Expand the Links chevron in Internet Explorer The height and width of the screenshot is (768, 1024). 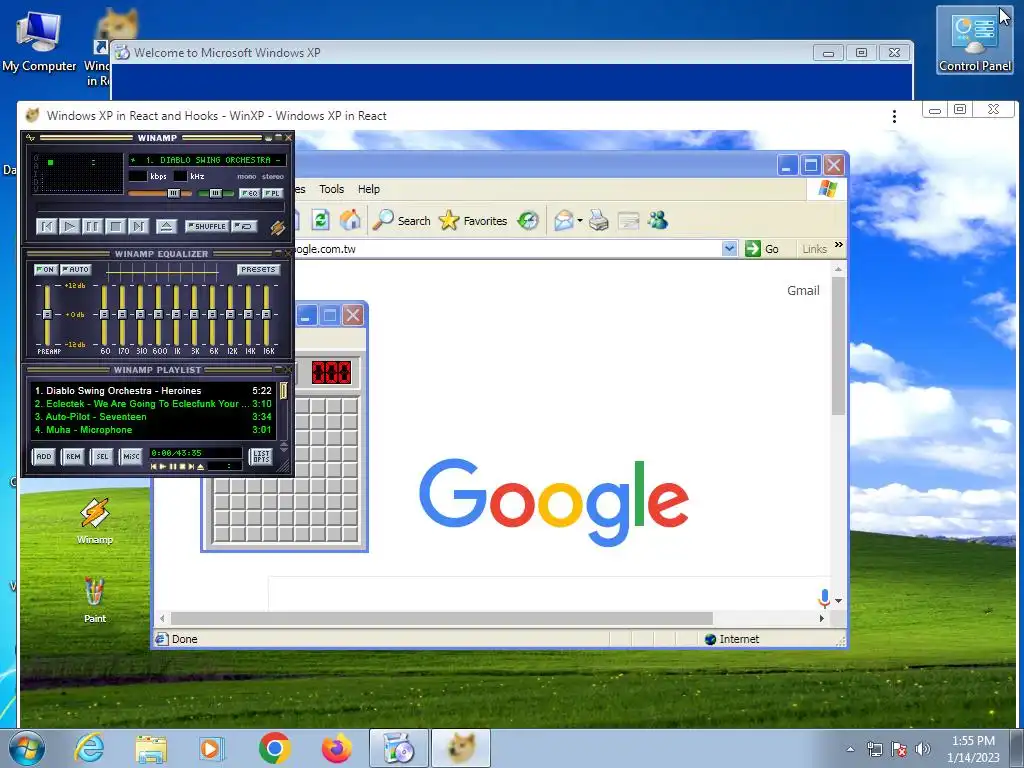(x=839, y=245)
